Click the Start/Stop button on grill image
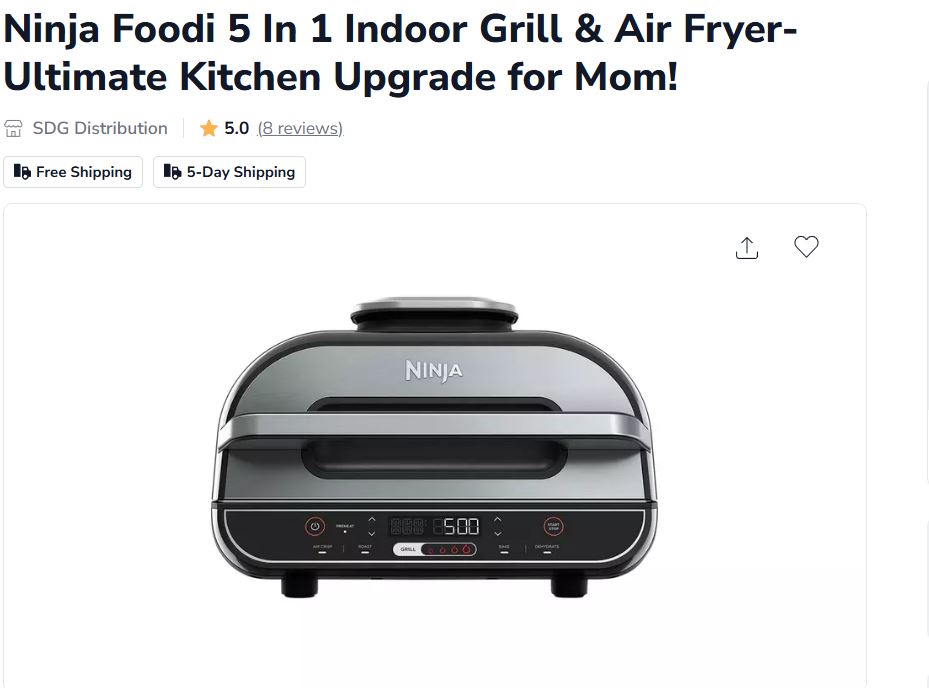This screenshot has width=929, height=688. (x=553, y=526)
